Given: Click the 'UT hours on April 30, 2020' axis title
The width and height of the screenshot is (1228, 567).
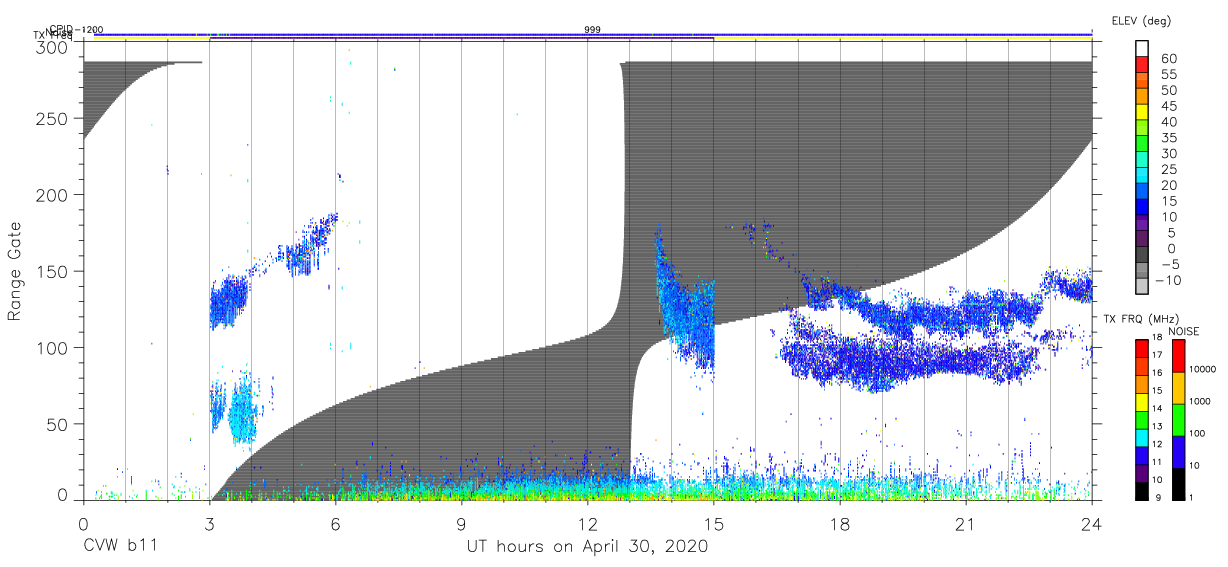Looking at the screenshot, I should pos(587,547).
